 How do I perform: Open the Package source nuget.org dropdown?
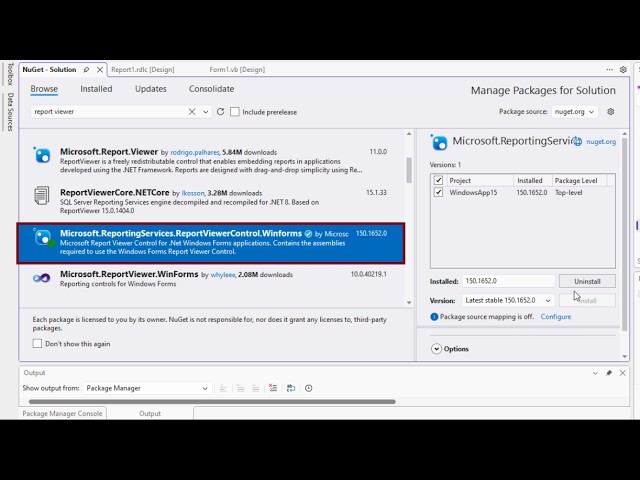(x=575, y=112)
